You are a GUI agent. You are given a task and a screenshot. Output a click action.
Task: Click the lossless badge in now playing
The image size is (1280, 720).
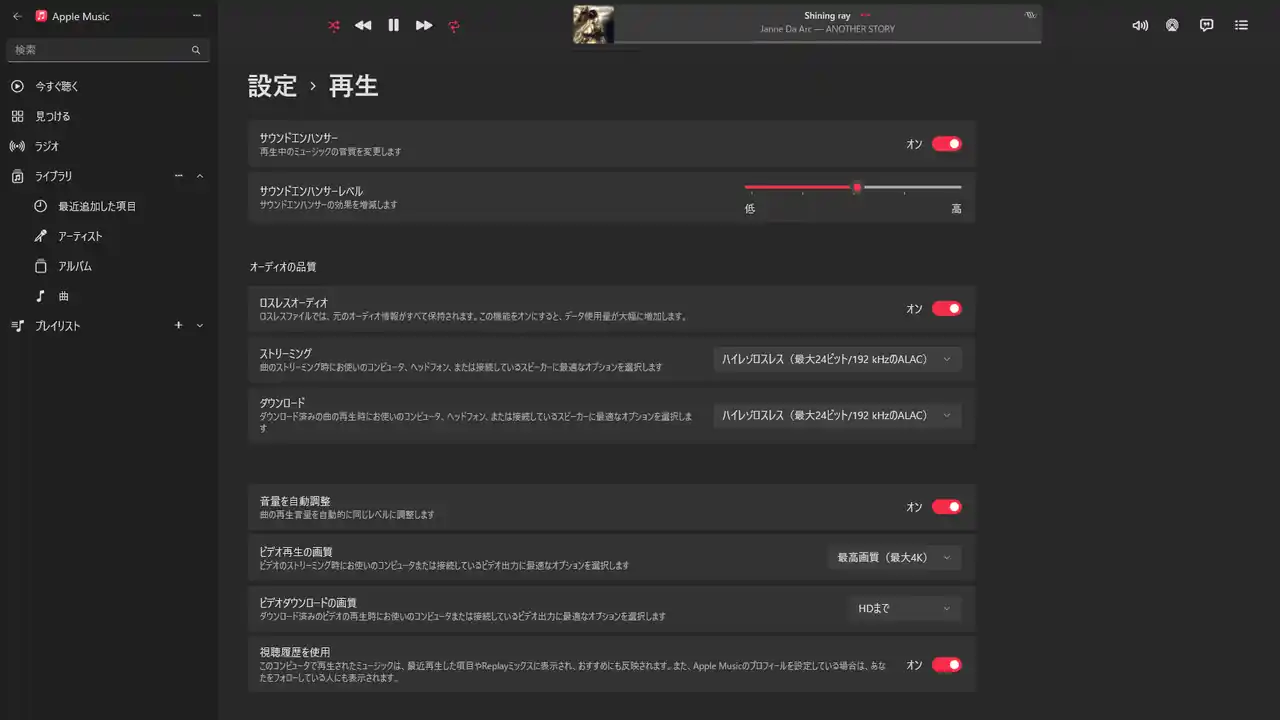(1031, 16)
